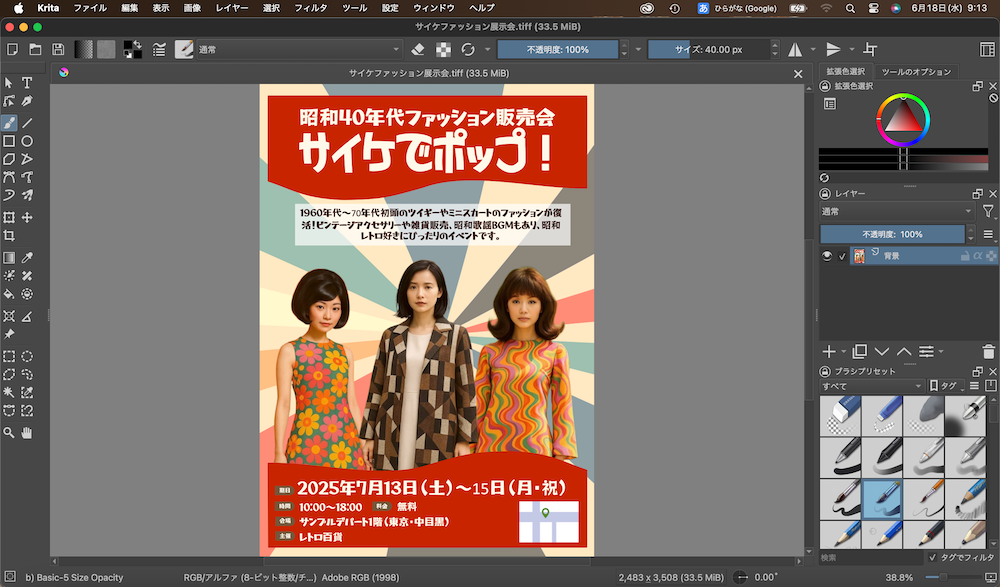Select the Rectangular Selection tool
Viewport: 1000px width, 587px height.
(9, 357)
